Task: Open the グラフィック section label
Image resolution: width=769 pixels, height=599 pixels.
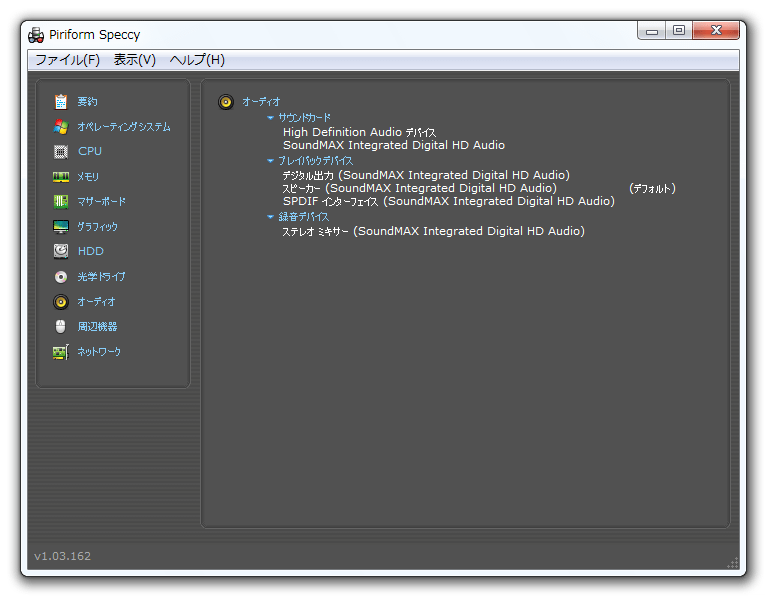Action: click(x=98, y=227)
